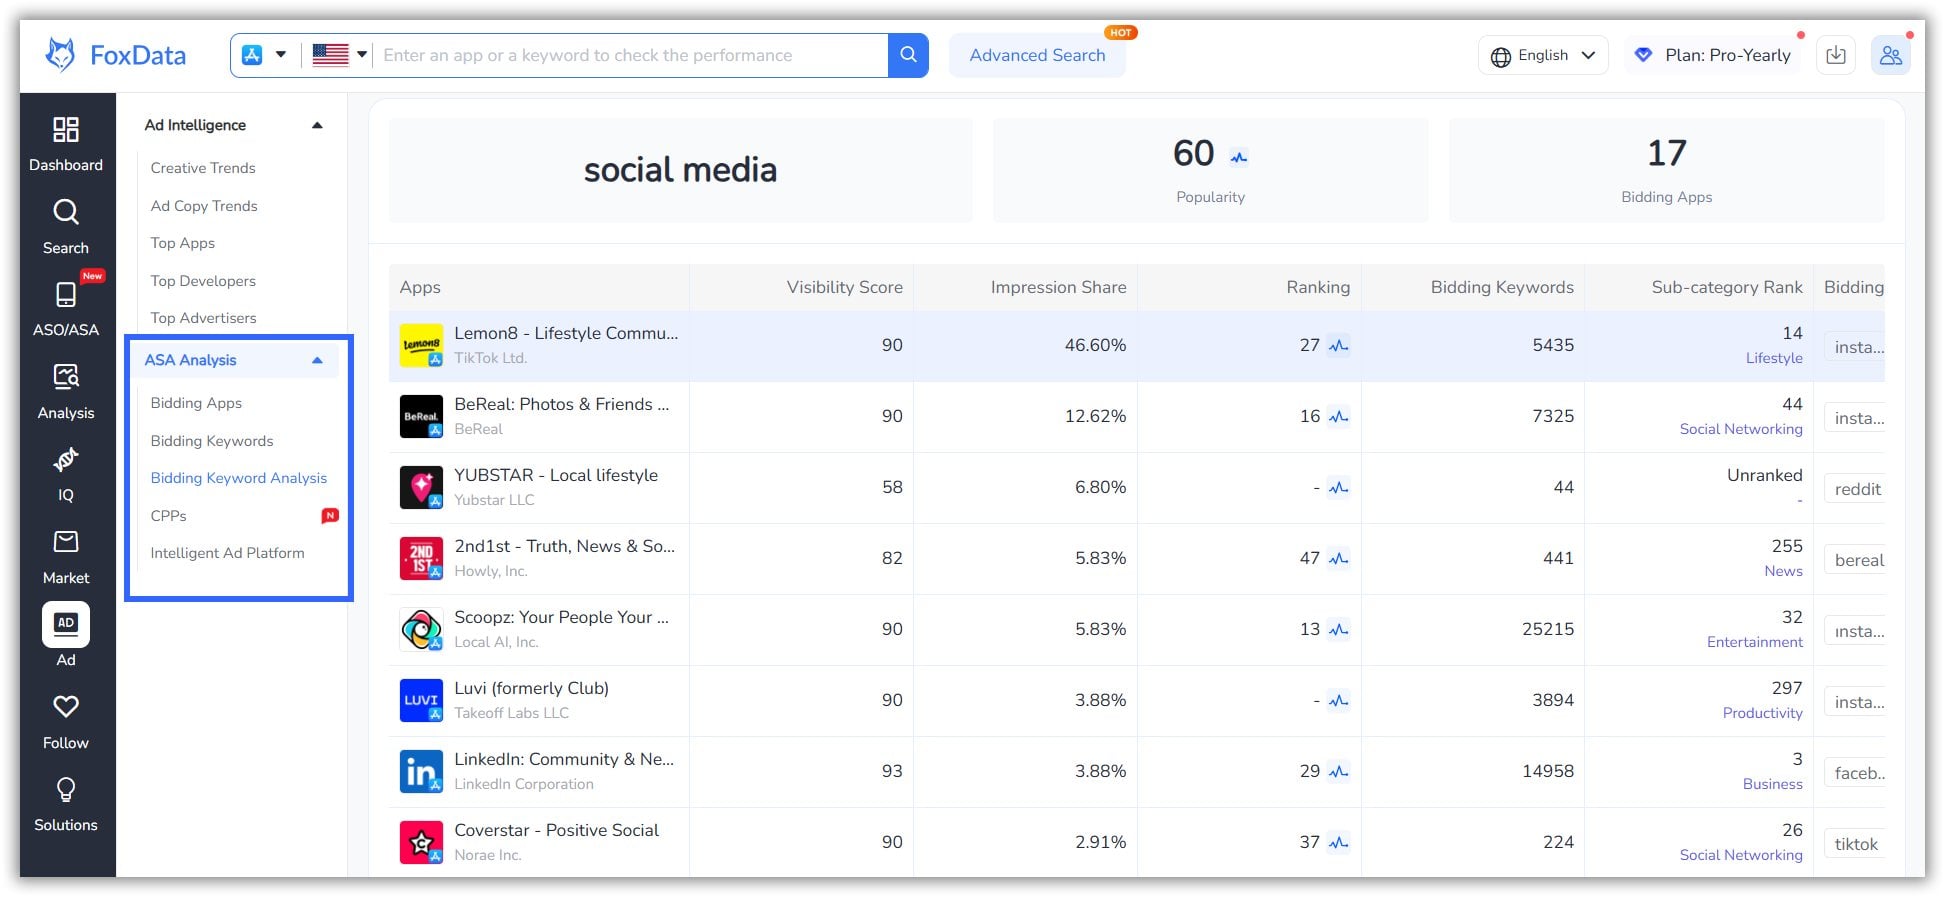The image size is (1945, 897).
Task: Open the Solutions lightbulb icon
Action: coord(66,790)
